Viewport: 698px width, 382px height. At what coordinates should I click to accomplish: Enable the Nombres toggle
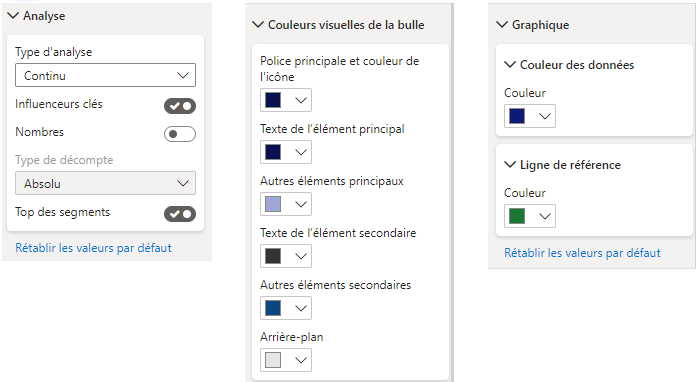(x=180, y=134)
